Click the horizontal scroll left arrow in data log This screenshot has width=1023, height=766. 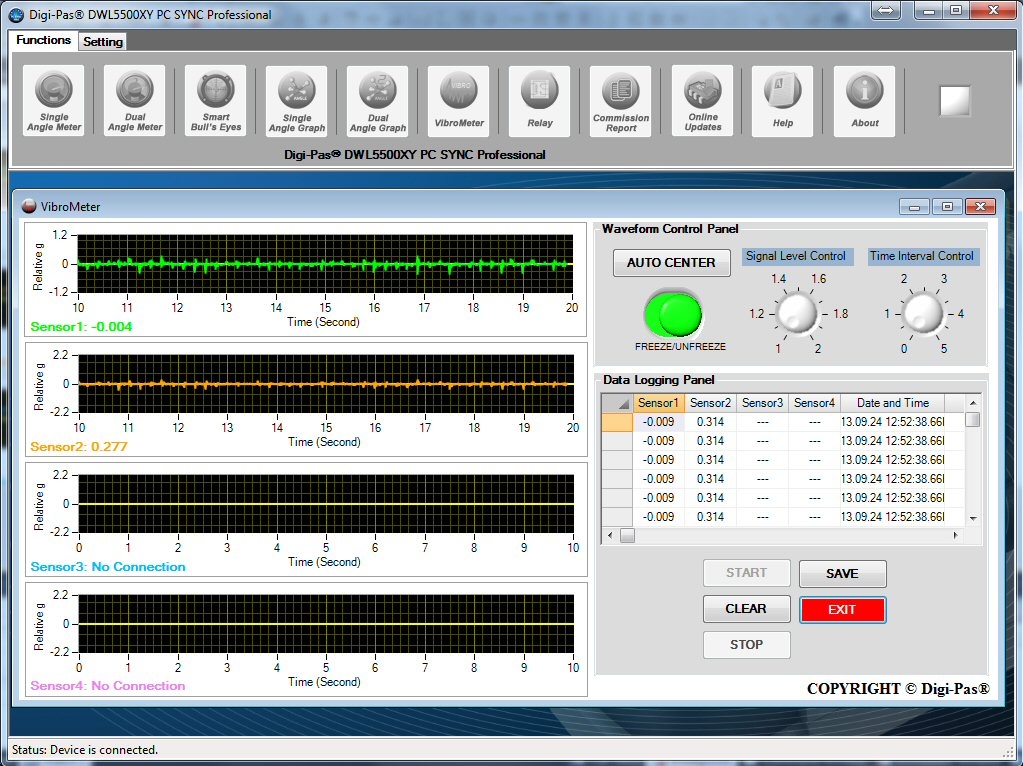(610, 536)
